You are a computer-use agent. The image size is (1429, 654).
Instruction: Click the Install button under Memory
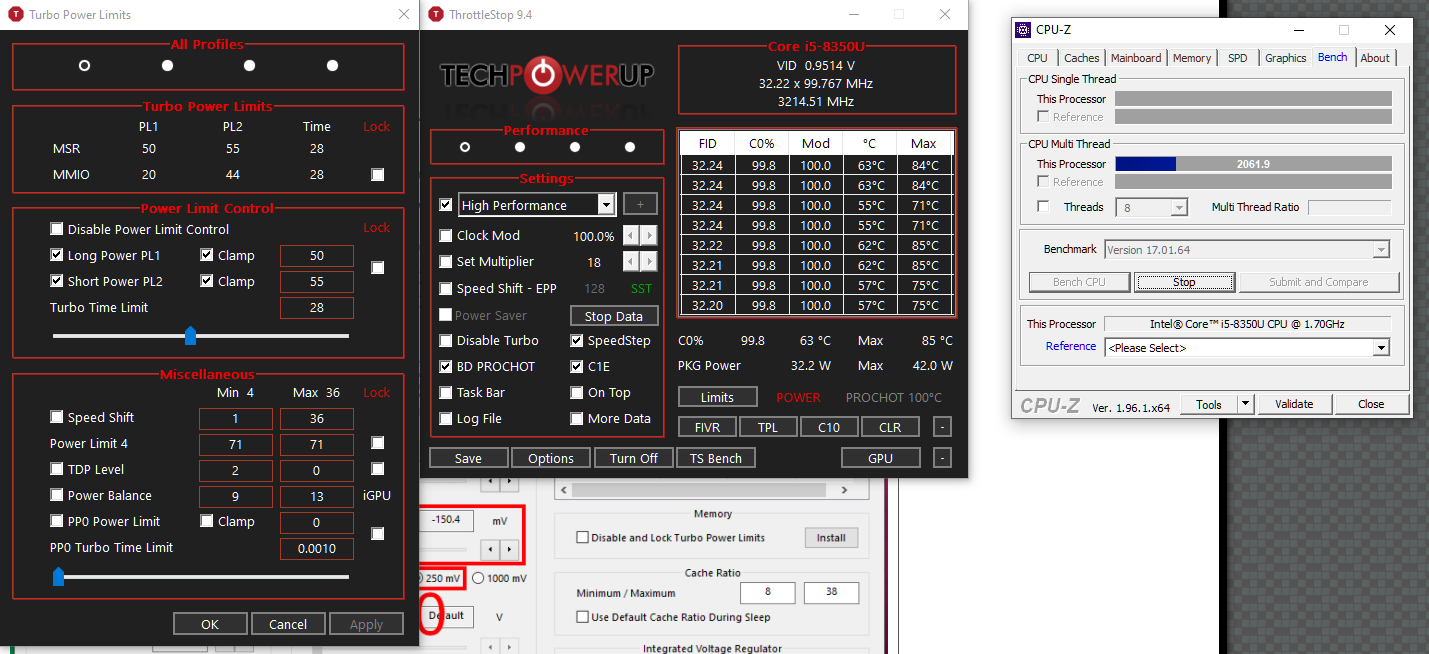pos(831,537)
